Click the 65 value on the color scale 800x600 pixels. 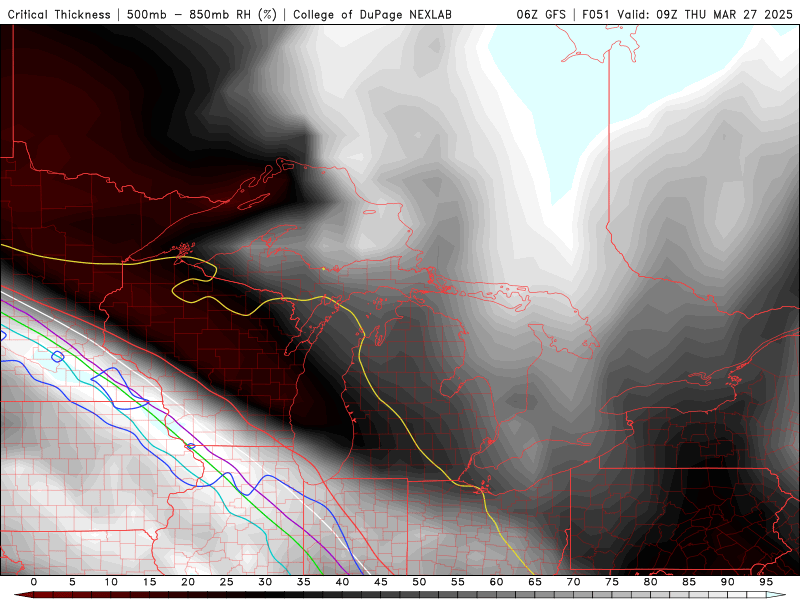tap(535, 582)
